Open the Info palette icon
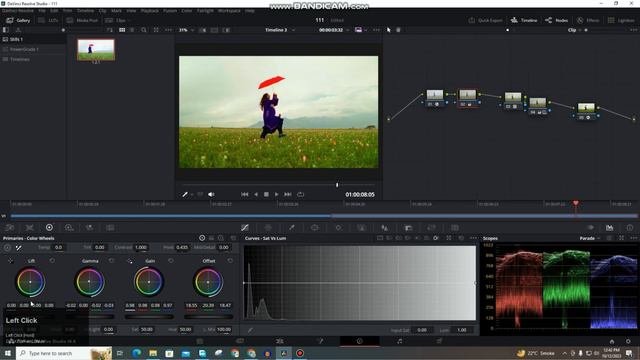Image resolution: width=640 pixels, height=360 pixels. pos(630,228)
